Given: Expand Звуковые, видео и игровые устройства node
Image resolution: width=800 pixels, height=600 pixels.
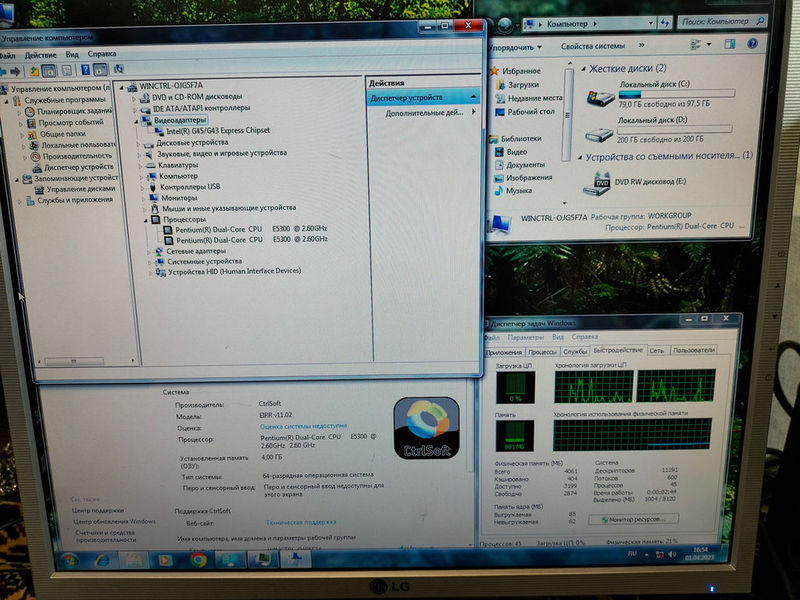Looking at the screenshot, I should pyautogui.click(x=139, y=154).
